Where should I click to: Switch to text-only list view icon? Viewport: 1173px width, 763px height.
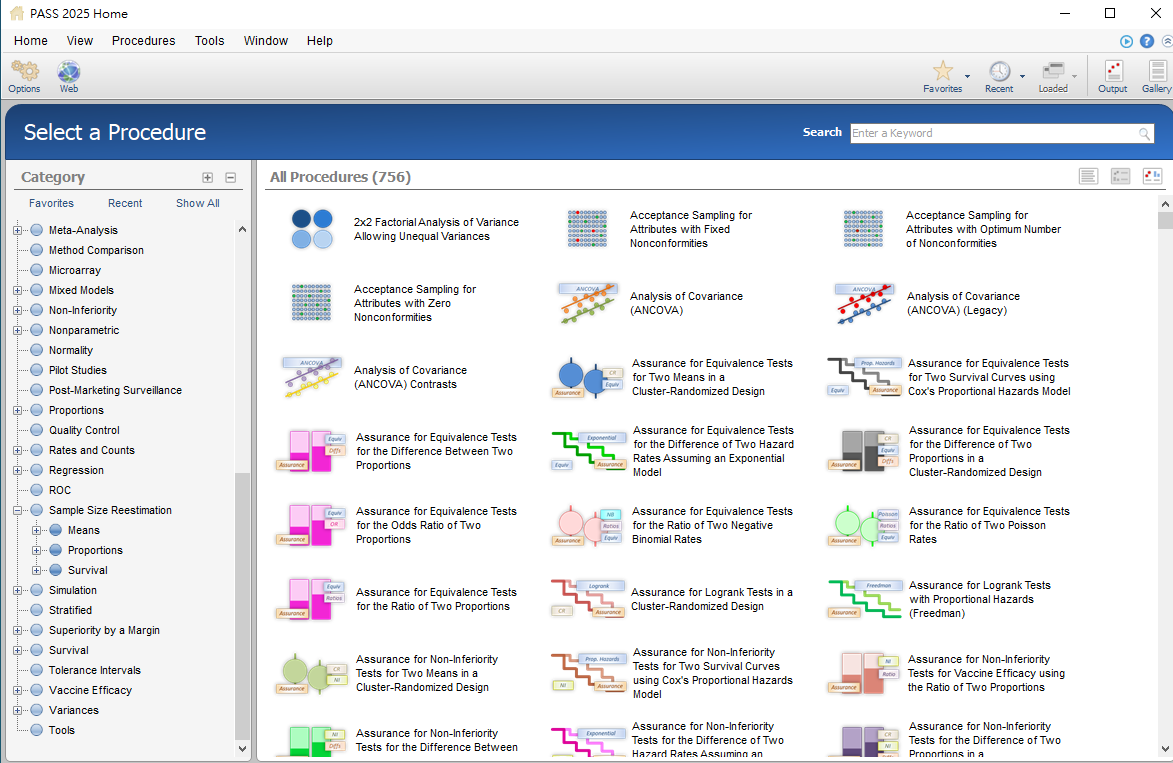tap(1088, 177)
